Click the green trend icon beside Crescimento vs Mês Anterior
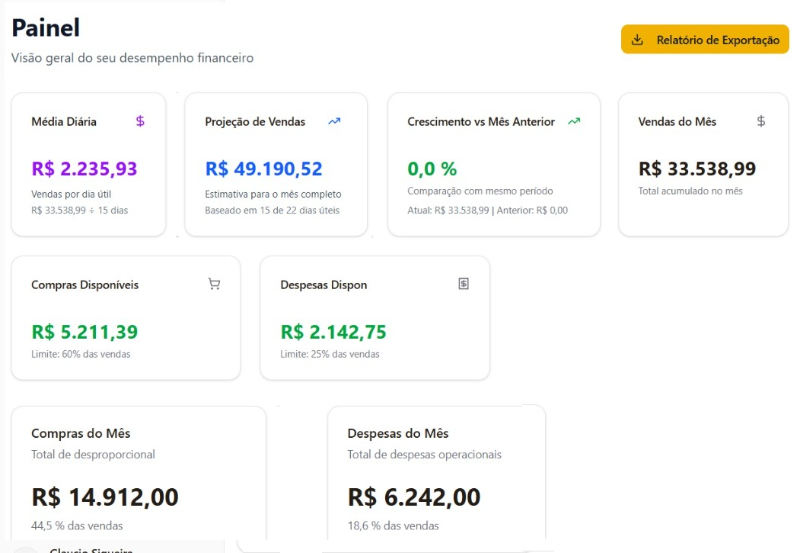Viewport: 800px width, 553px height. 574,121
